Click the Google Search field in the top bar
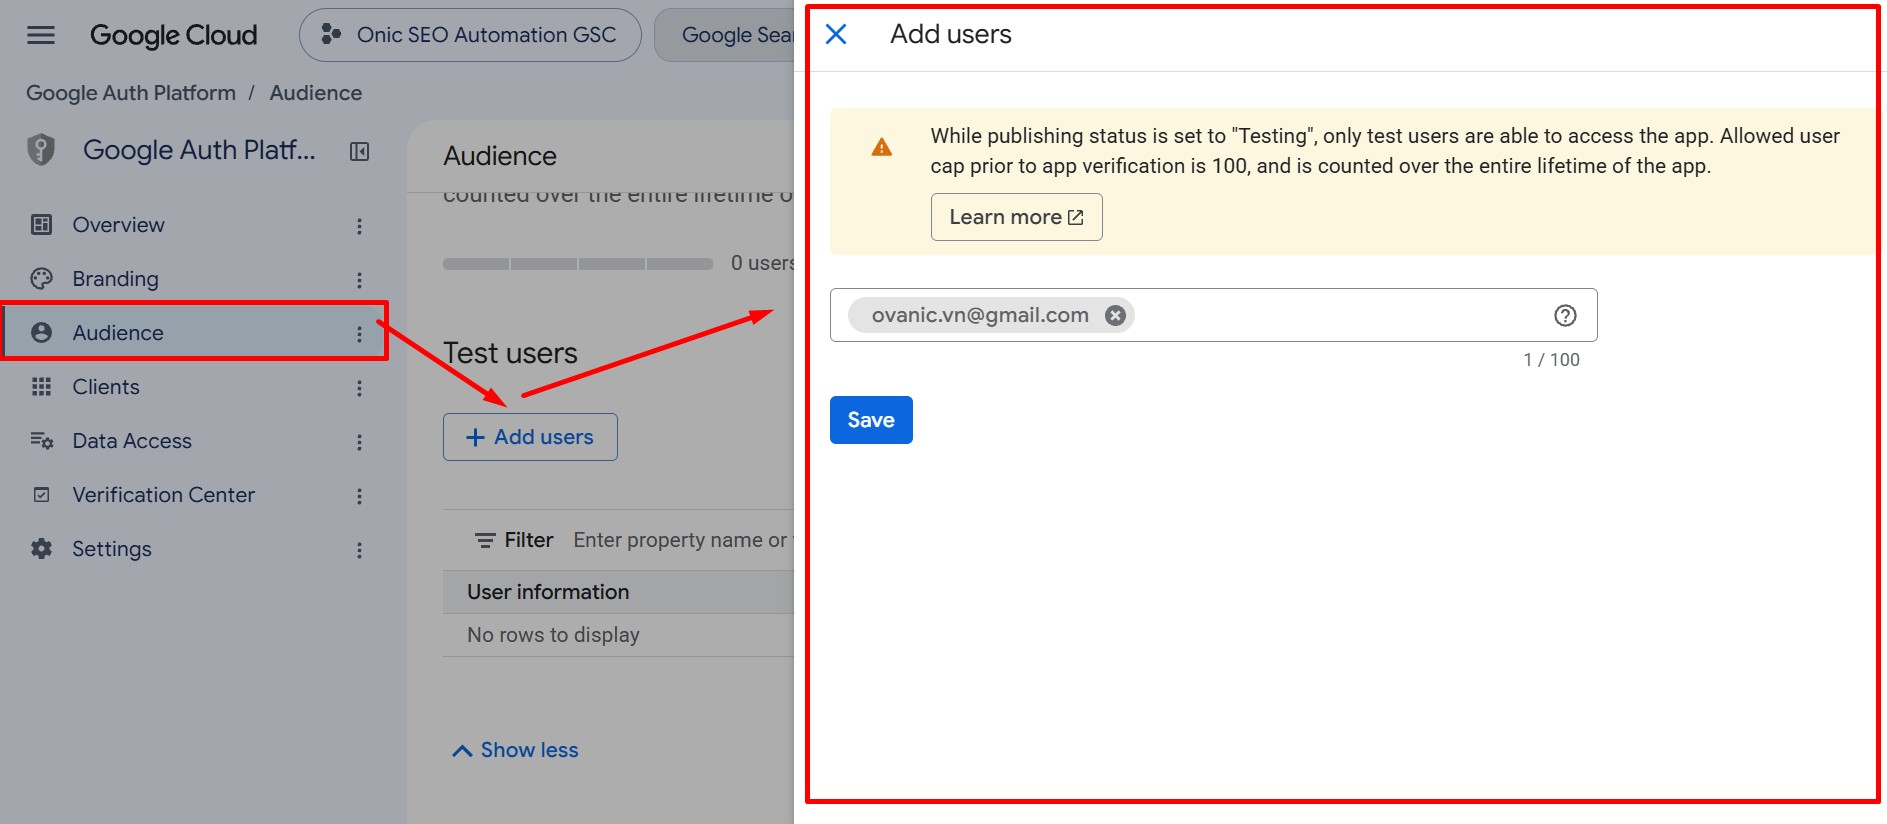 (x=726, y=35)
